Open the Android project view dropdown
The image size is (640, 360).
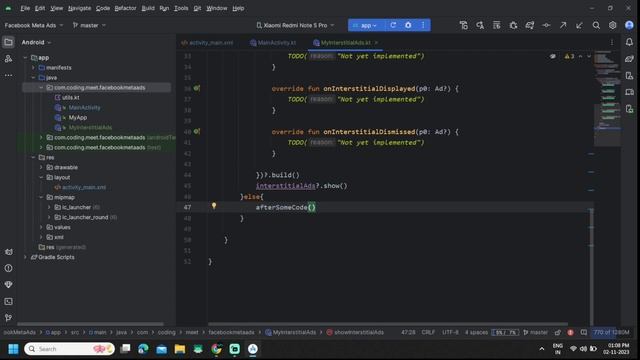36,42
